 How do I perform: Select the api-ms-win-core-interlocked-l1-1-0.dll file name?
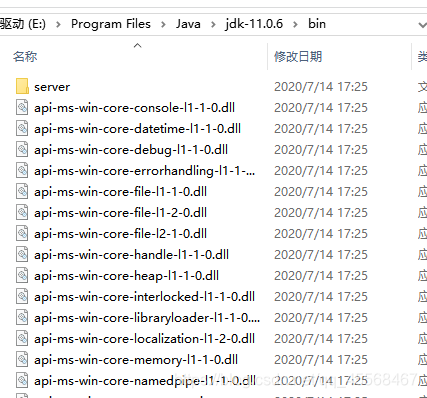144,297
